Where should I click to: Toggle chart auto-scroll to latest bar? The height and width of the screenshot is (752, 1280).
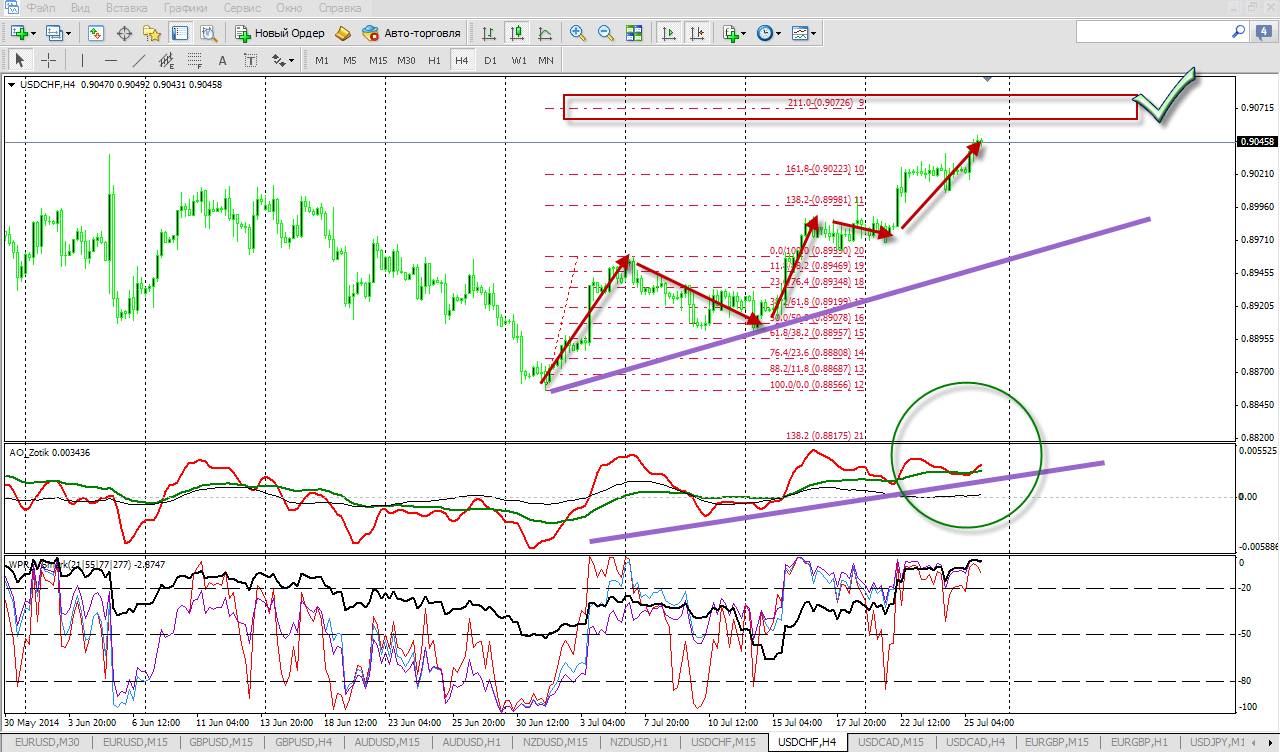tap(668, 33)
